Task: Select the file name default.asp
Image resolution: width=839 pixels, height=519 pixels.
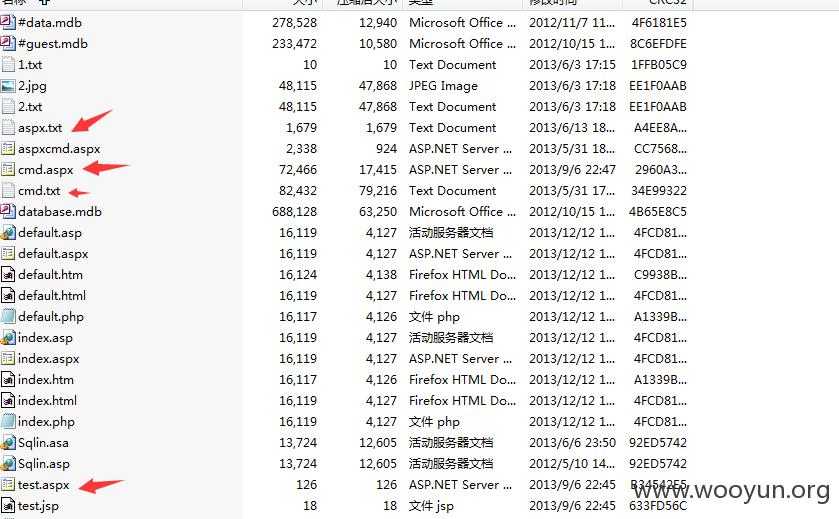Action: [50, 233]
